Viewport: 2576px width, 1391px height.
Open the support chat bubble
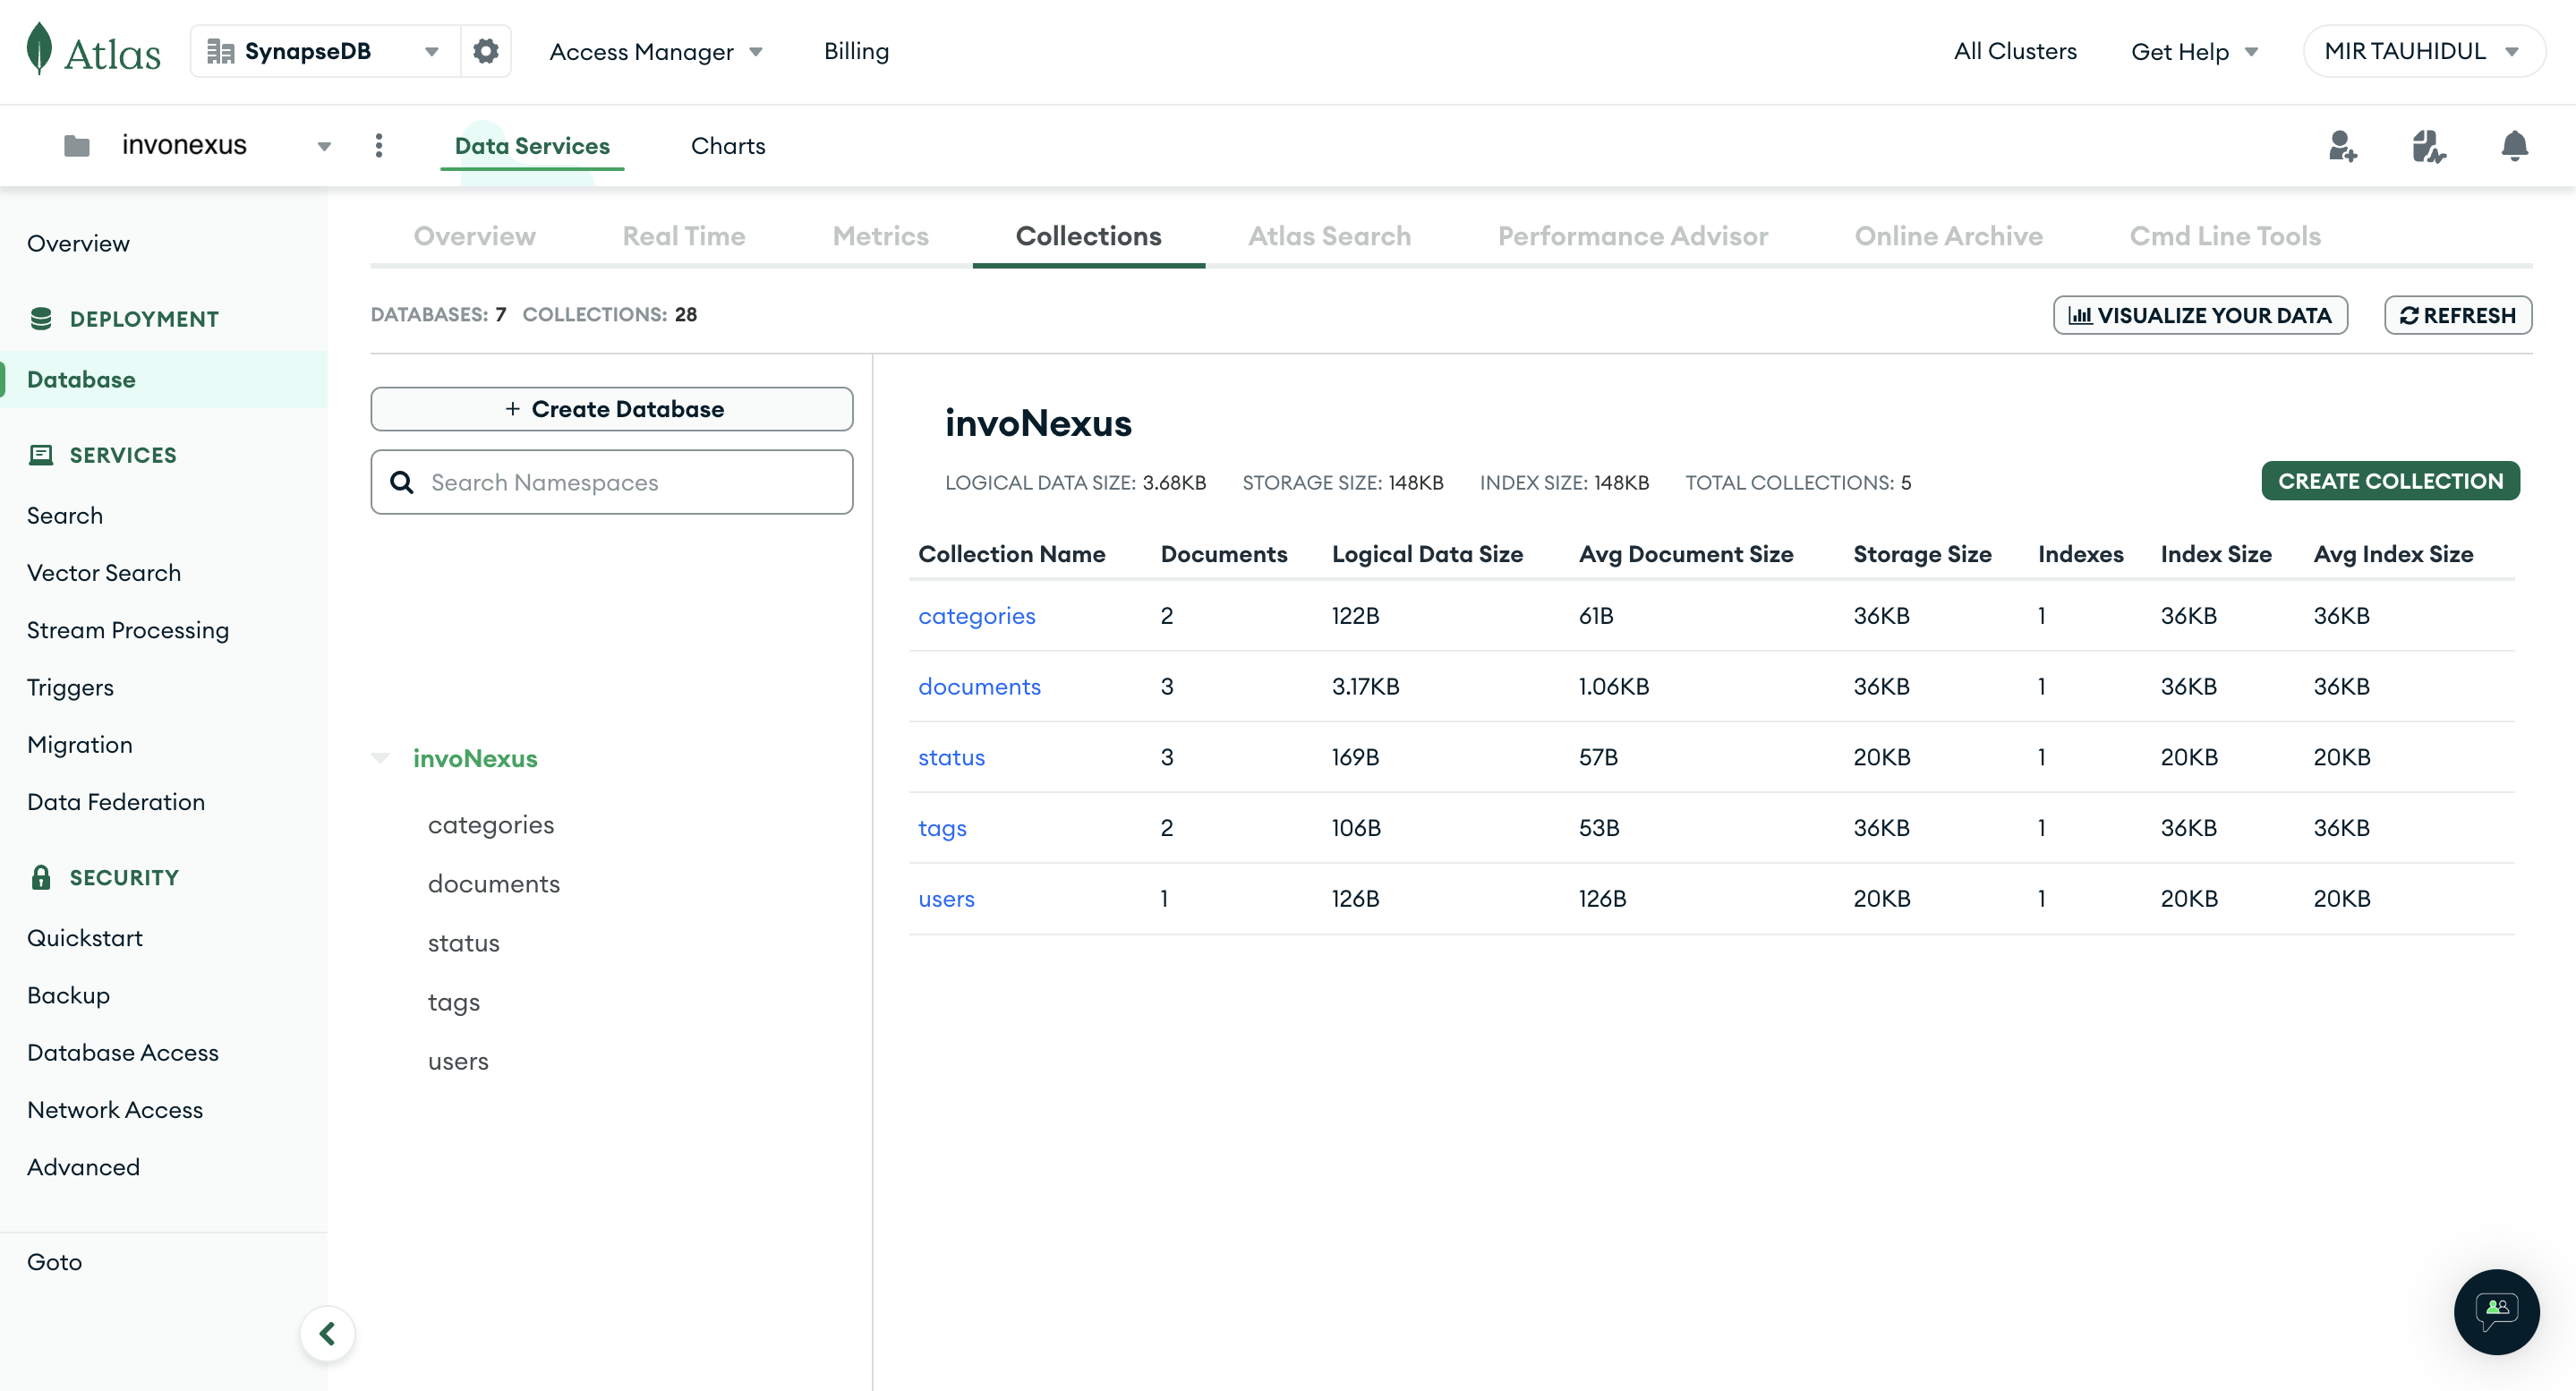click(2496, 1311)
